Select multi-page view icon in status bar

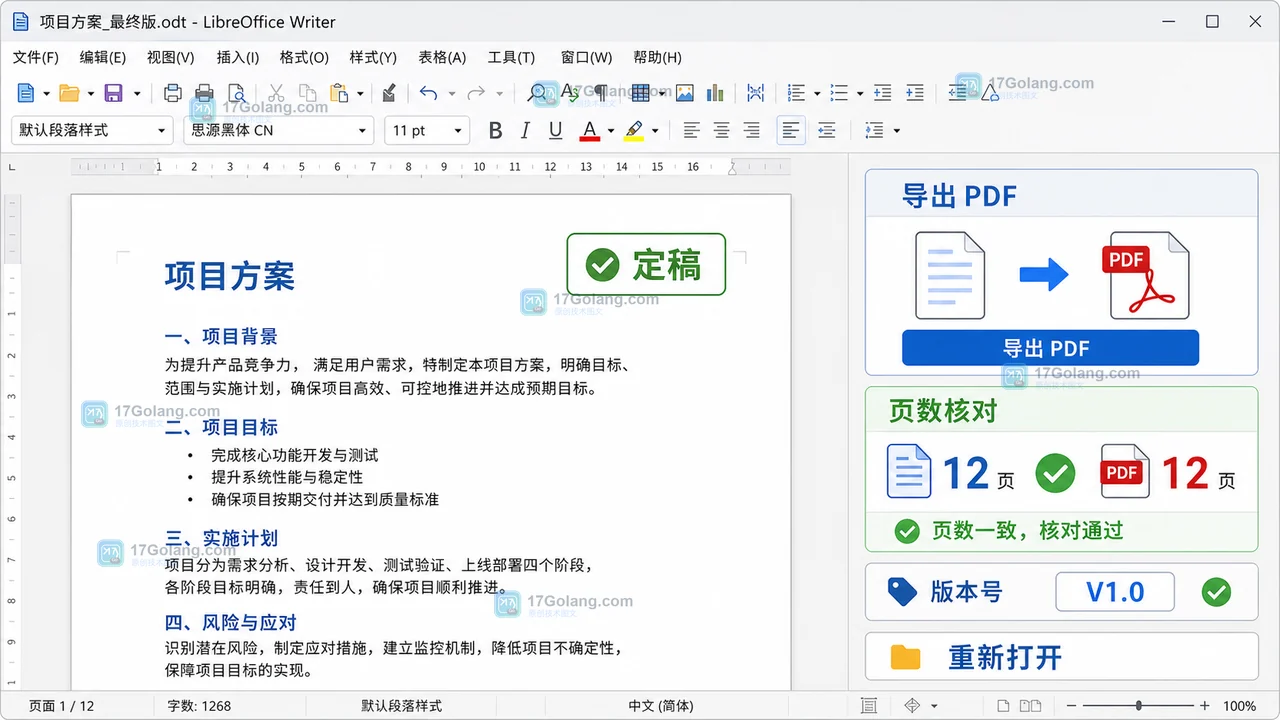[x=1031, y=706]
